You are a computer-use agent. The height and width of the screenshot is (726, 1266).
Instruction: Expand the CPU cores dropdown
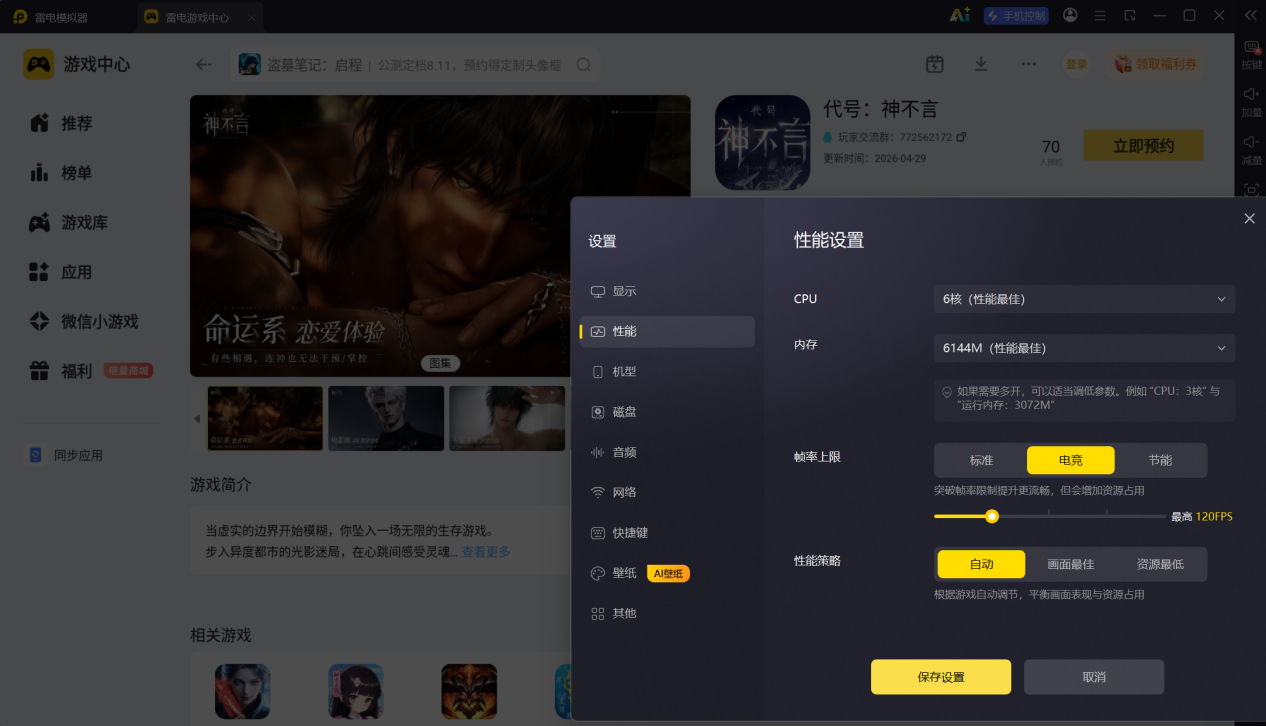[x=1085, y=299]
